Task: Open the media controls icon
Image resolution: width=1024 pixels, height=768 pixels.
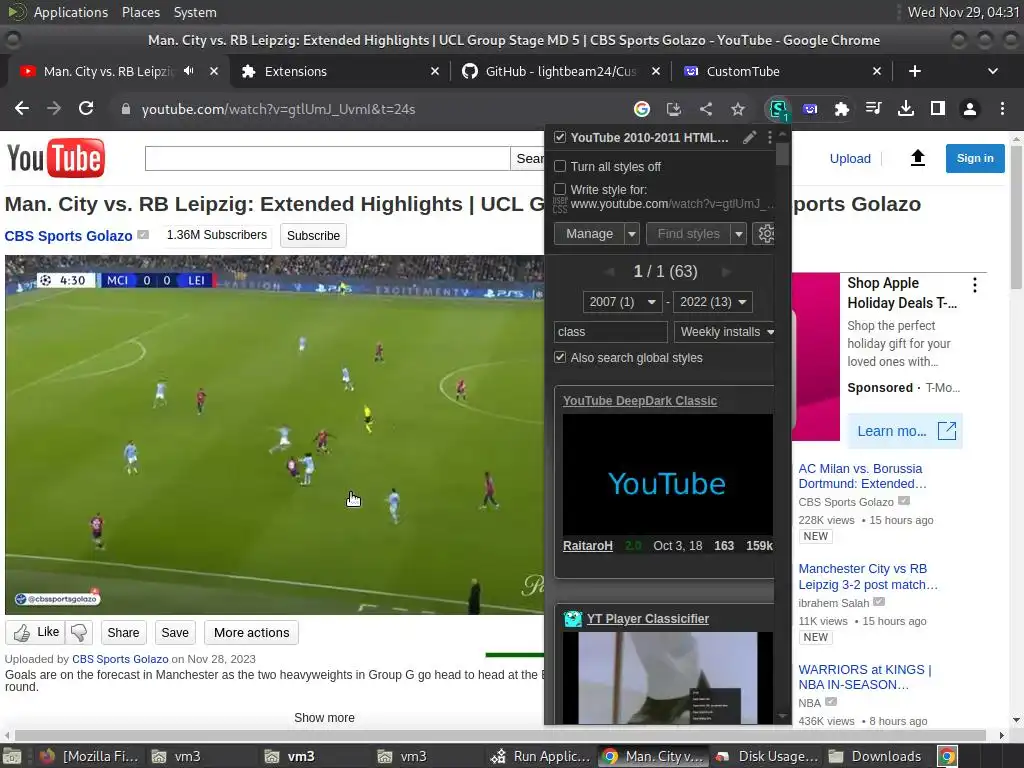Action: pyautogui.click(x=874, y=108)
